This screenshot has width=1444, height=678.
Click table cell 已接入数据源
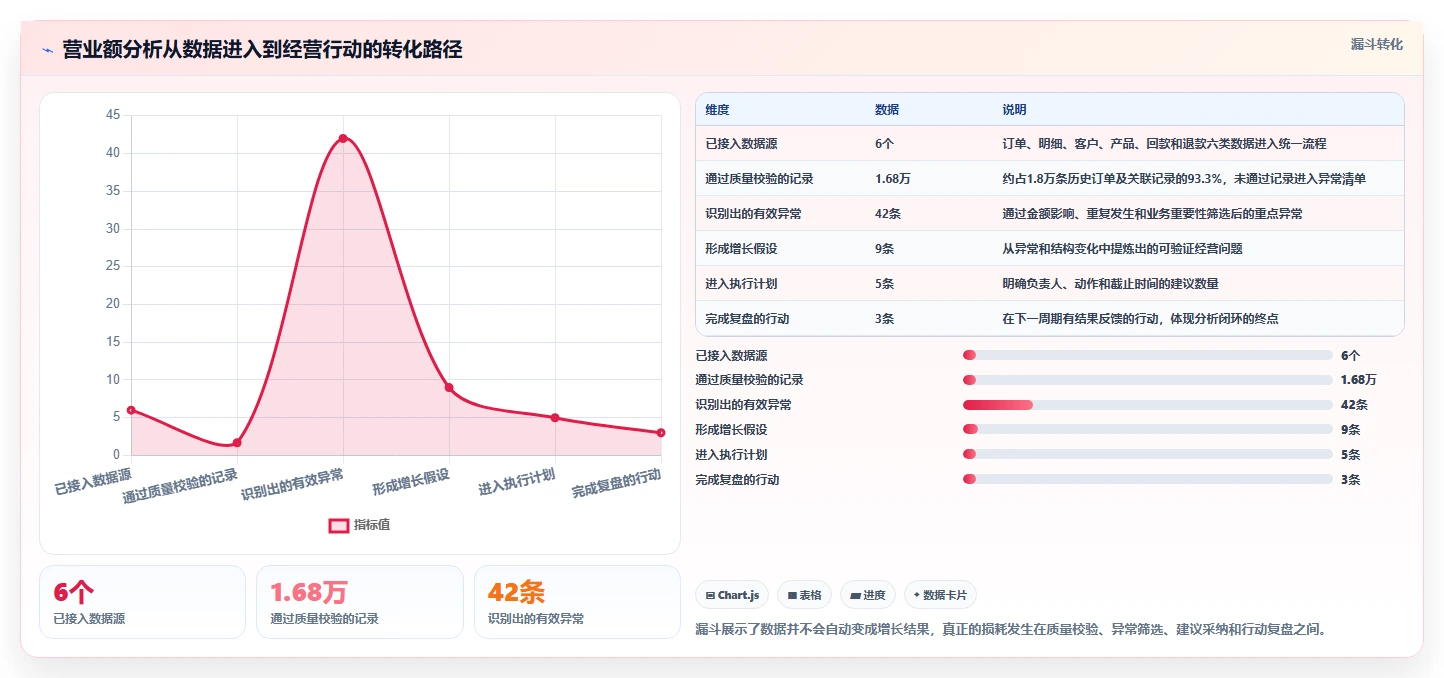click(741, 144)
